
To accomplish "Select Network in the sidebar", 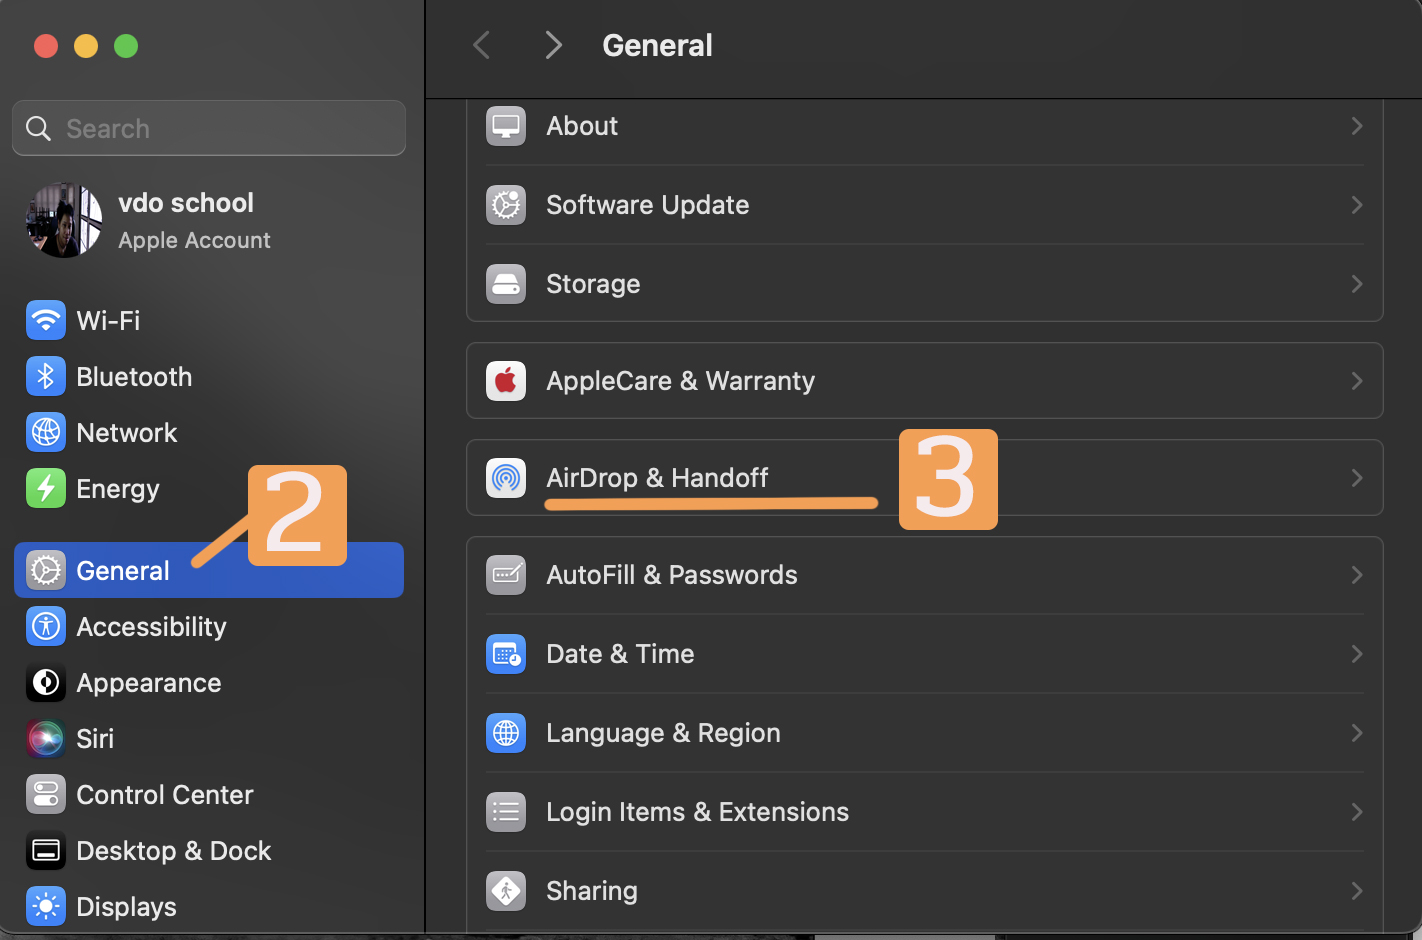I will point(209,433).
